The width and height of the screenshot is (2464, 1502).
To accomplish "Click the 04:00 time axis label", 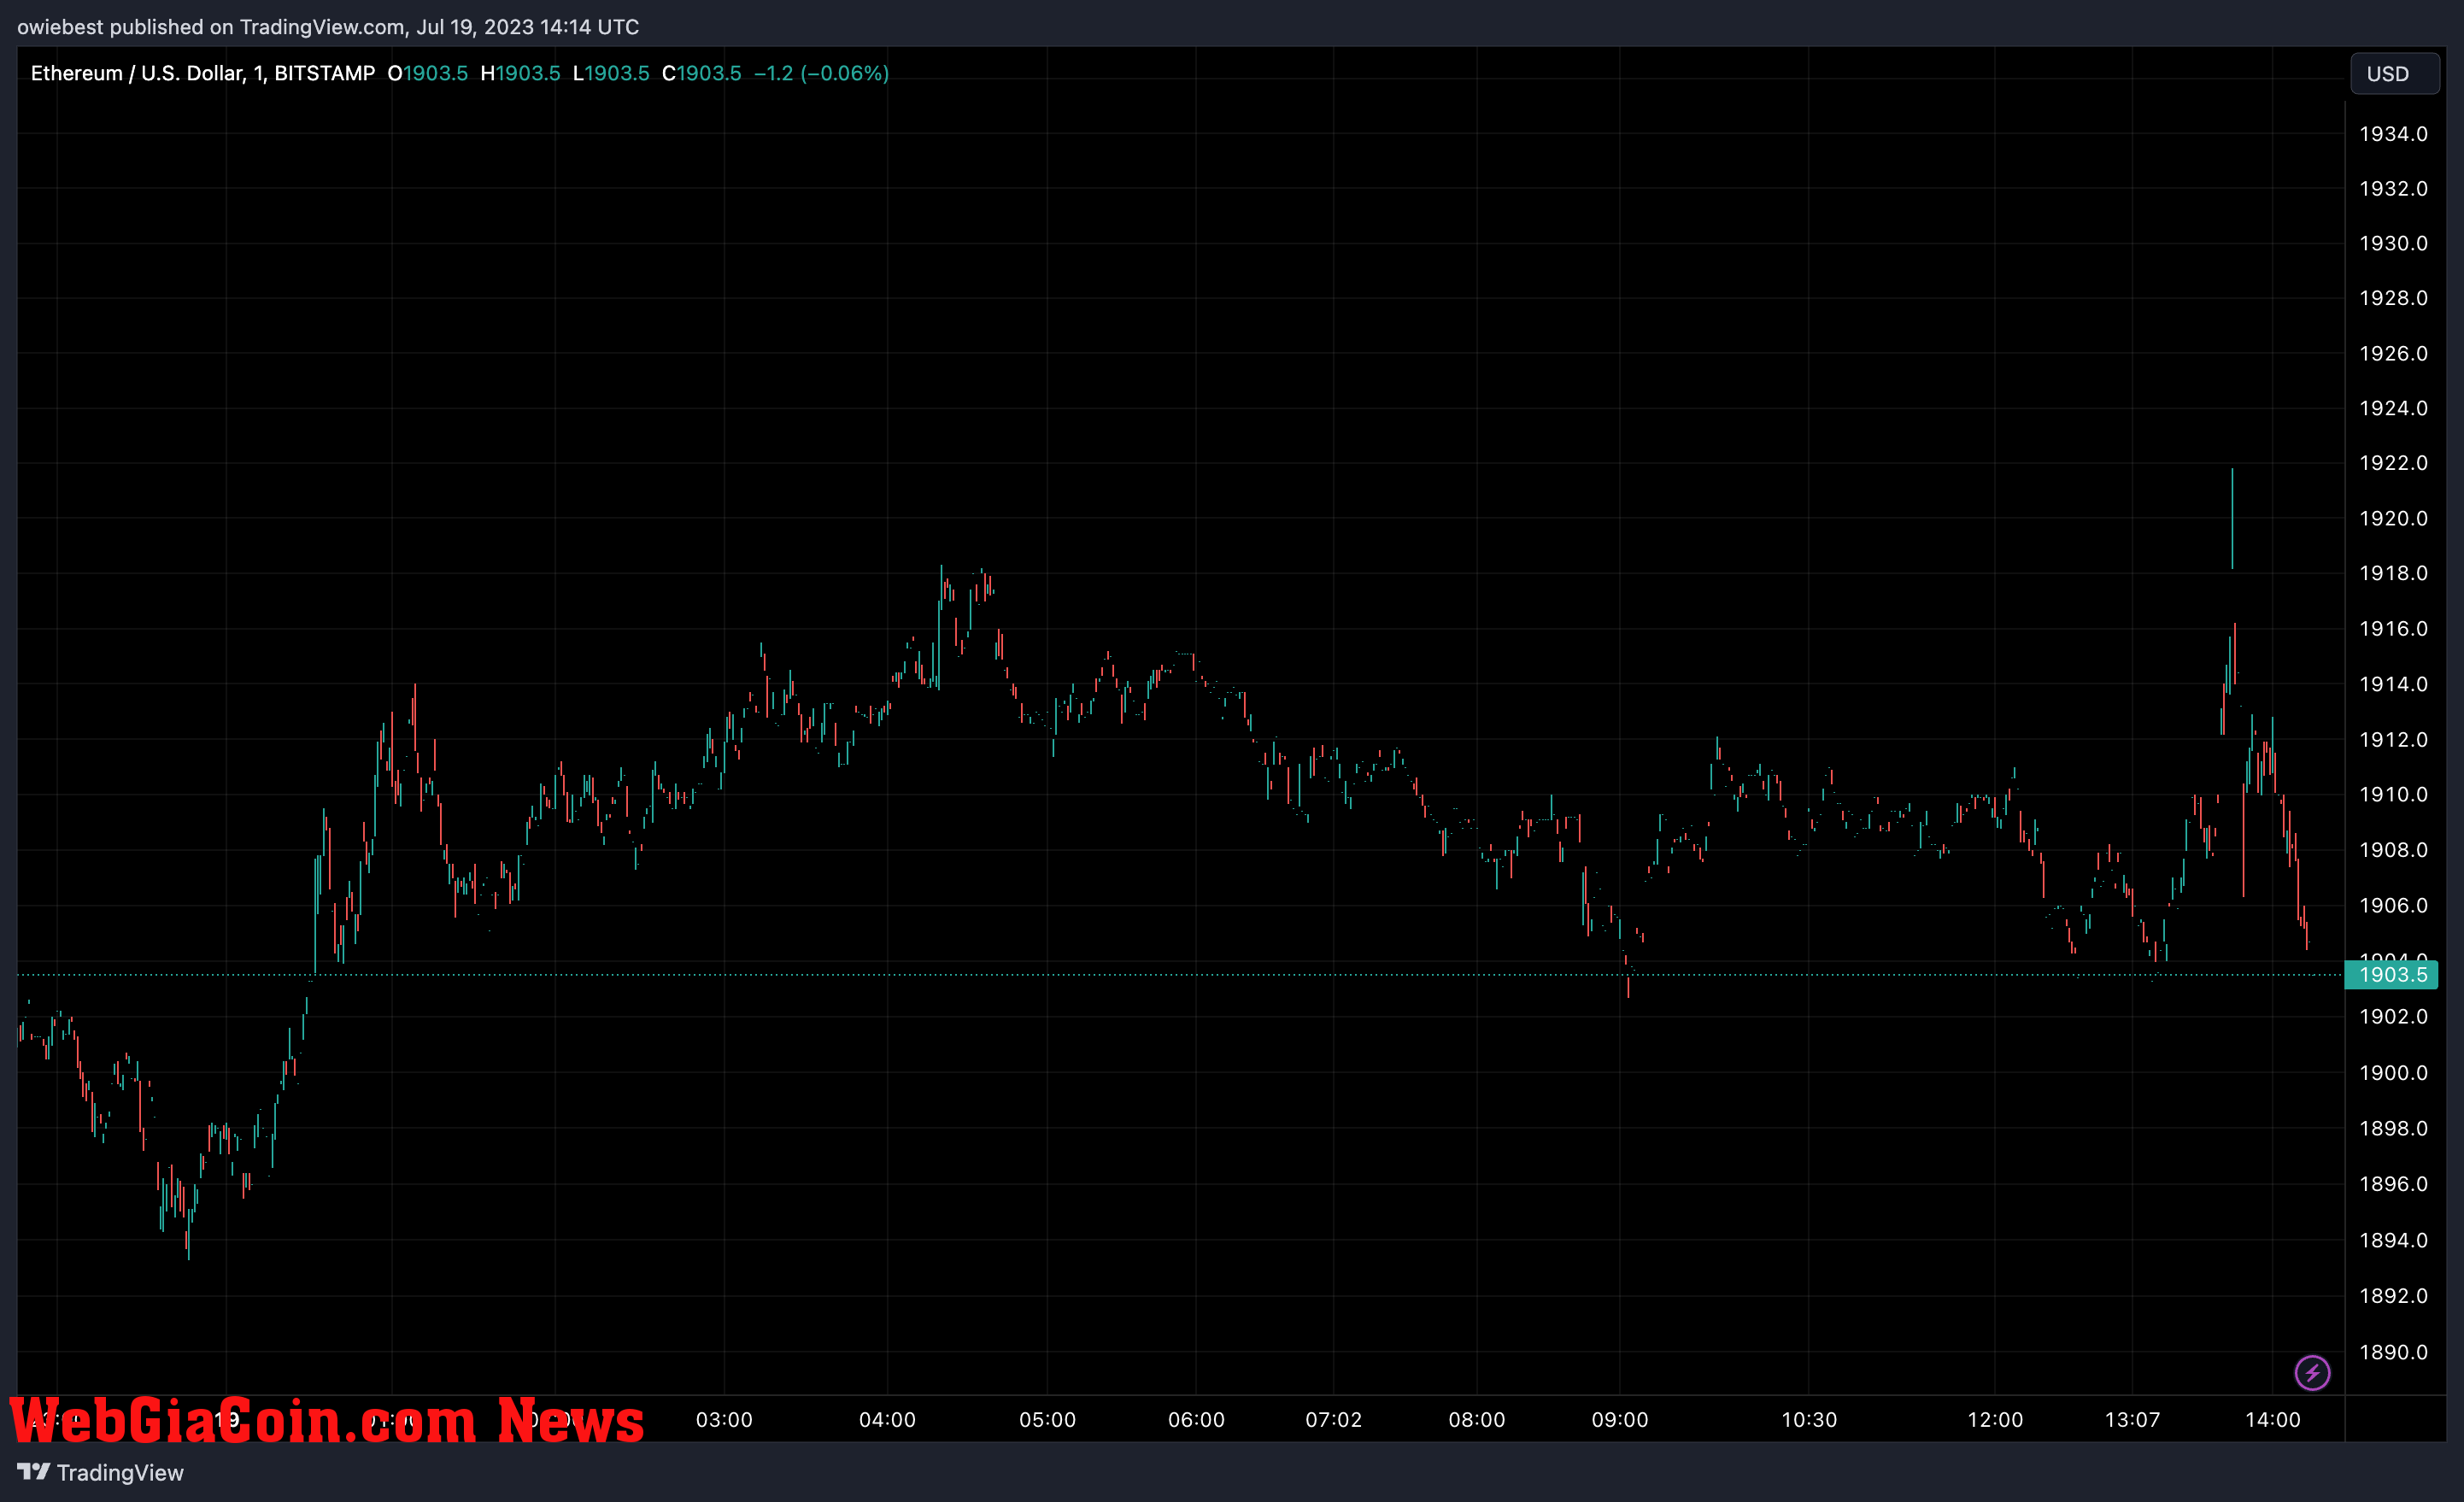I will [887, 1420].
